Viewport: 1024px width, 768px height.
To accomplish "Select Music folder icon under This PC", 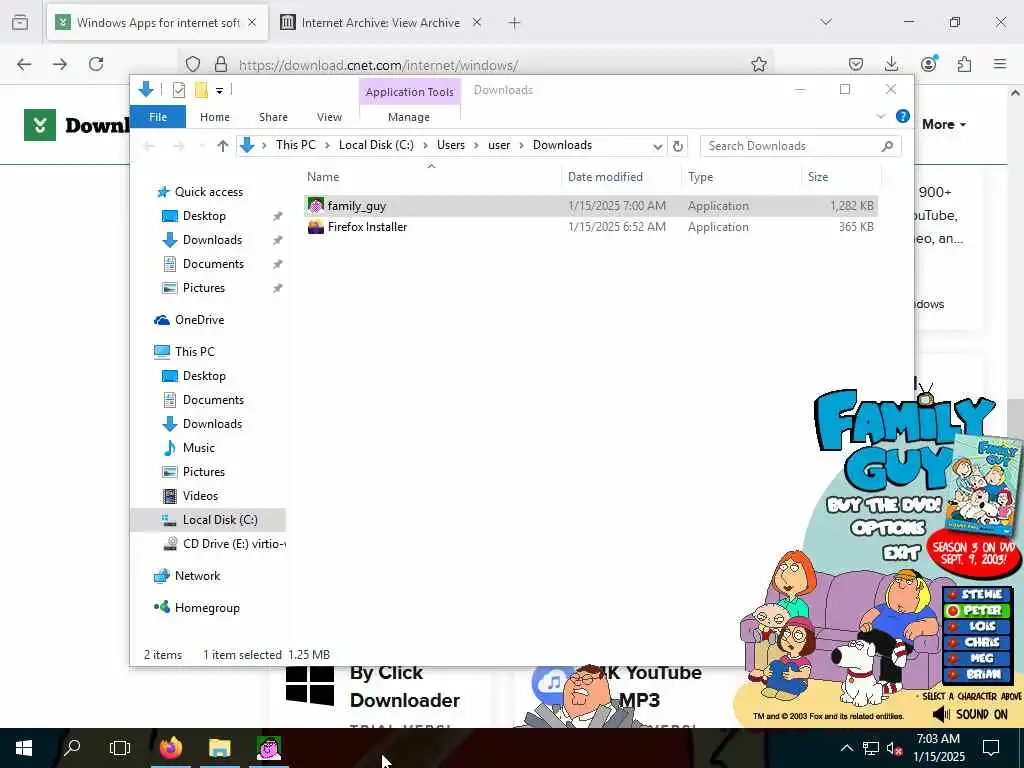I will 170,448.
